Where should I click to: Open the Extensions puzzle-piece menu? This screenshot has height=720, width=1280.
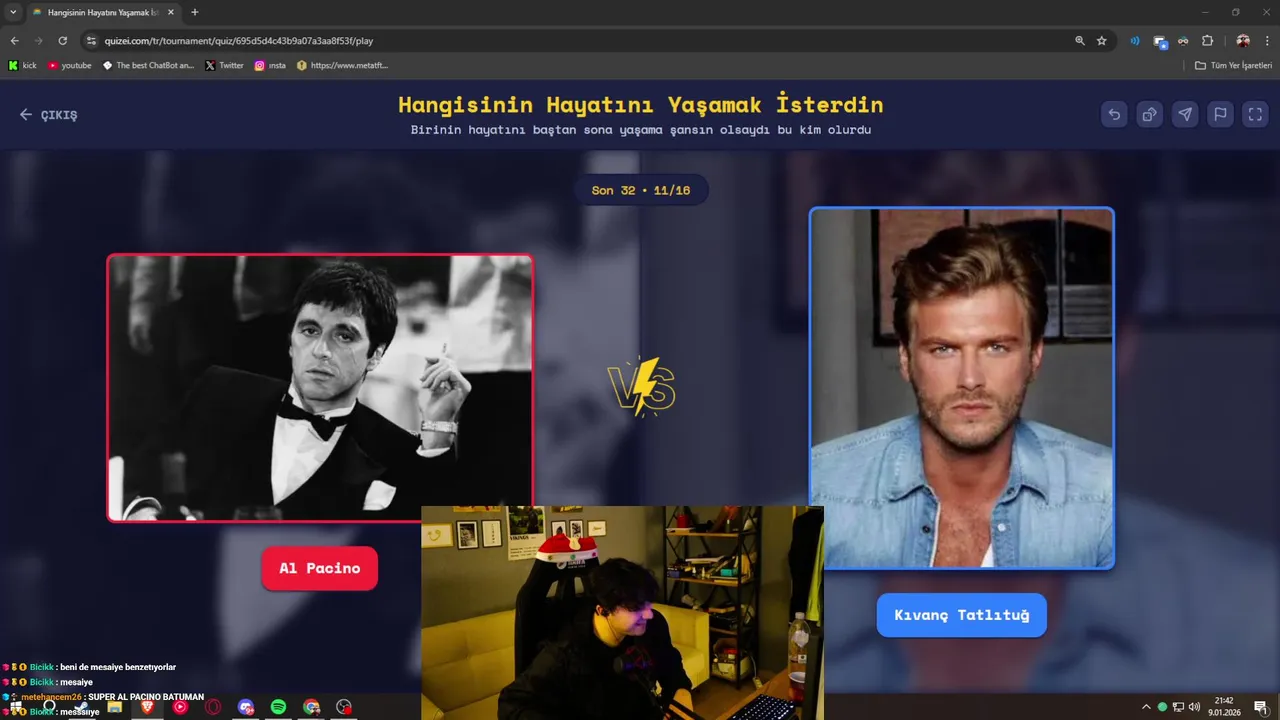1207,41
